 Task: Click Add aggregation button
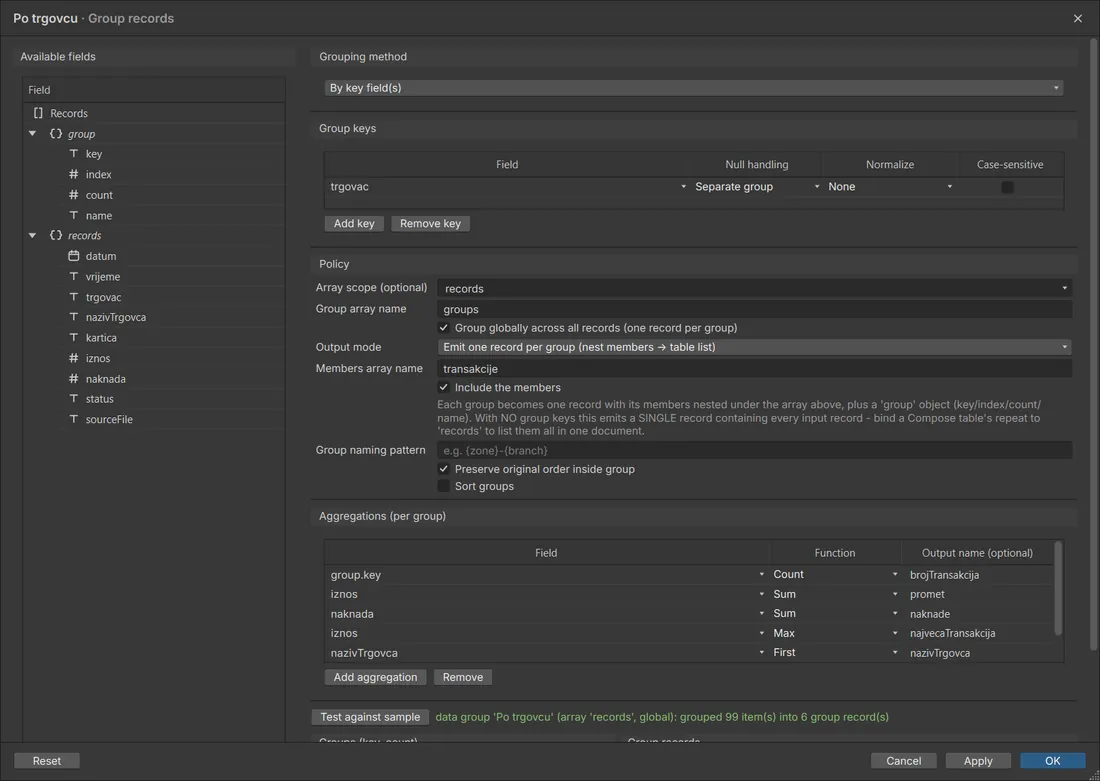(375, 677)
